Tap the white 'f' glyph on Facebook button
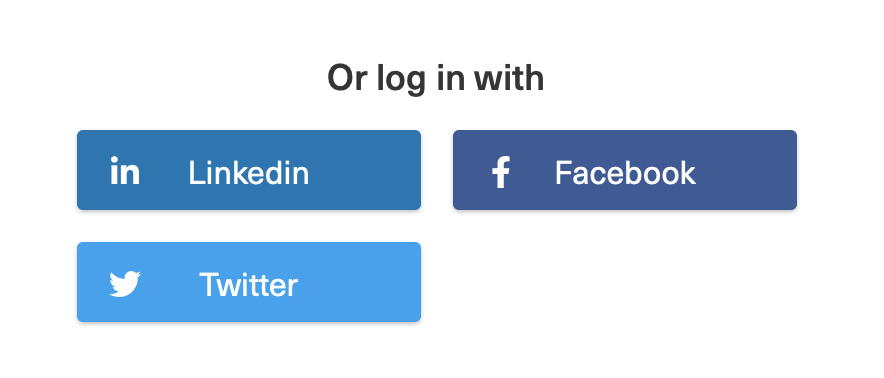This screenshot has width=884, height=378. coord(501,172)
